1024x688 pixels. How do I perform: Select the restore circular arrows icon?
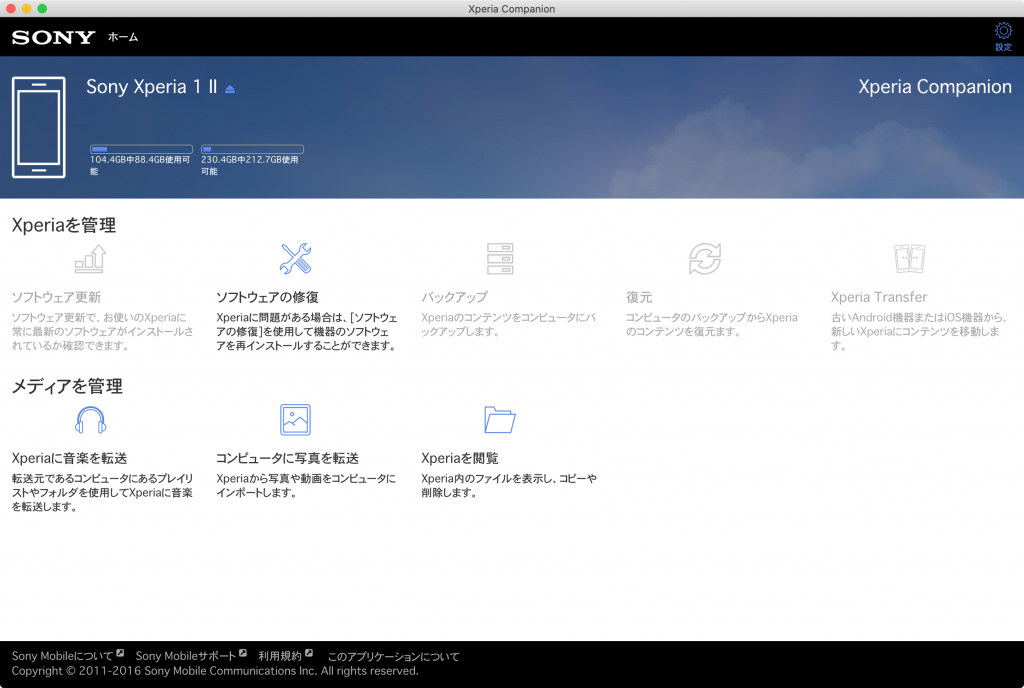point(704,259)
